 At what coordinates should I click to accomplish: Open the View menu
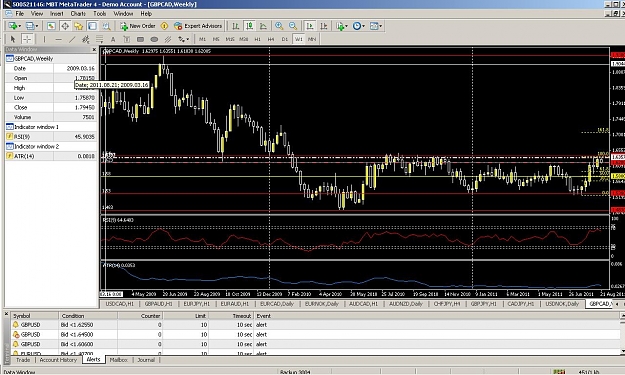[x=37, y=14]
